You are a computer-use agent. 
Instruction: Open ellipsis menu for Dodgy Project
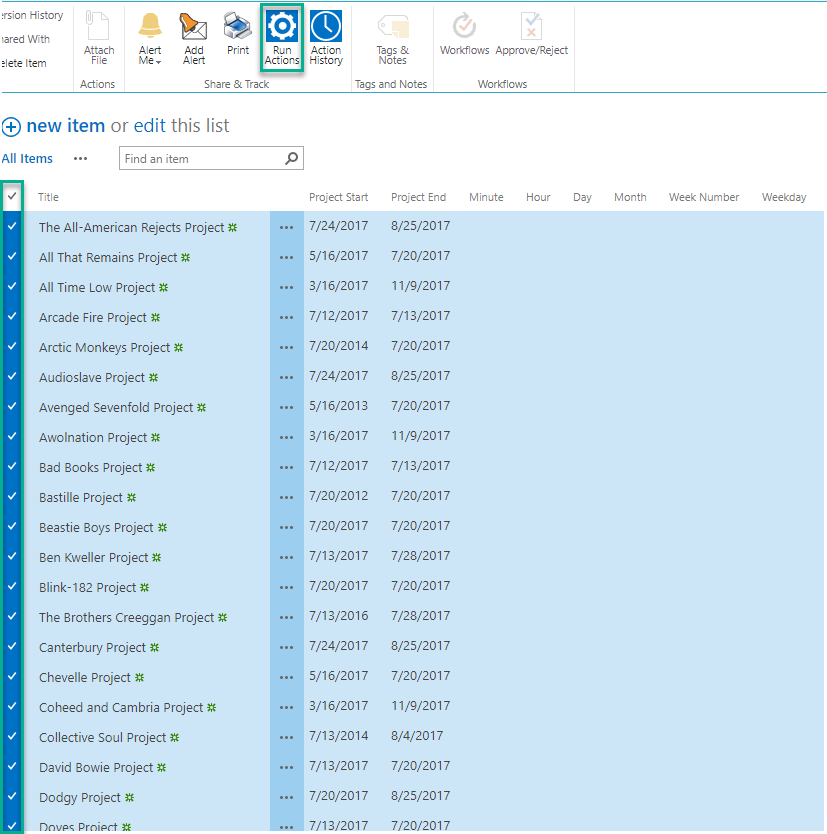(x=287, y=798)
